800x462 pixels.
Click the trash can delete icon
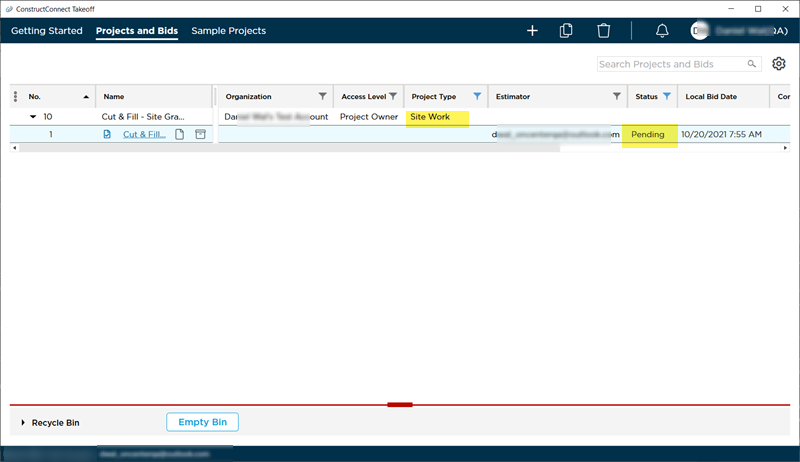[x=604, y=31]
